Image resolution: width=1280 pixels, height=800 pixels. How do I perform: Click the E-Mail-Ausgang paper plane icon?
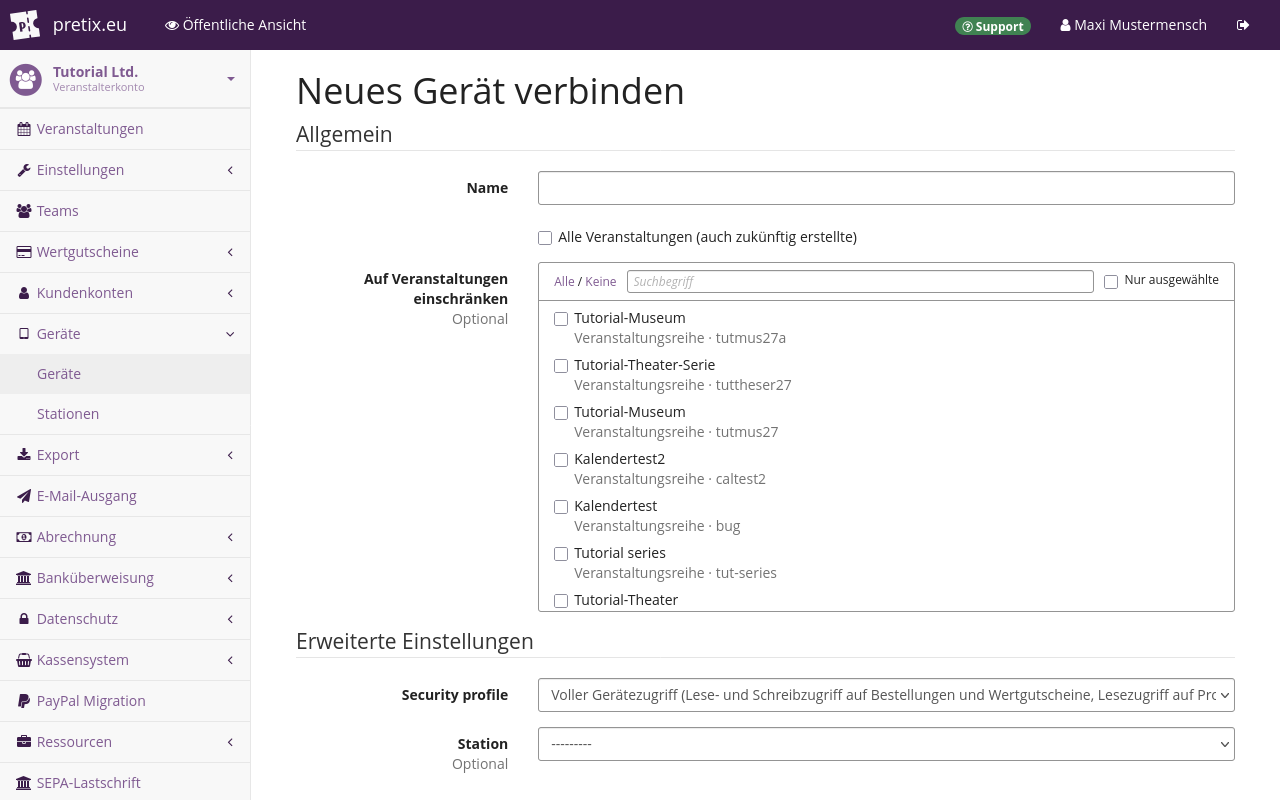tap(24, 496)
